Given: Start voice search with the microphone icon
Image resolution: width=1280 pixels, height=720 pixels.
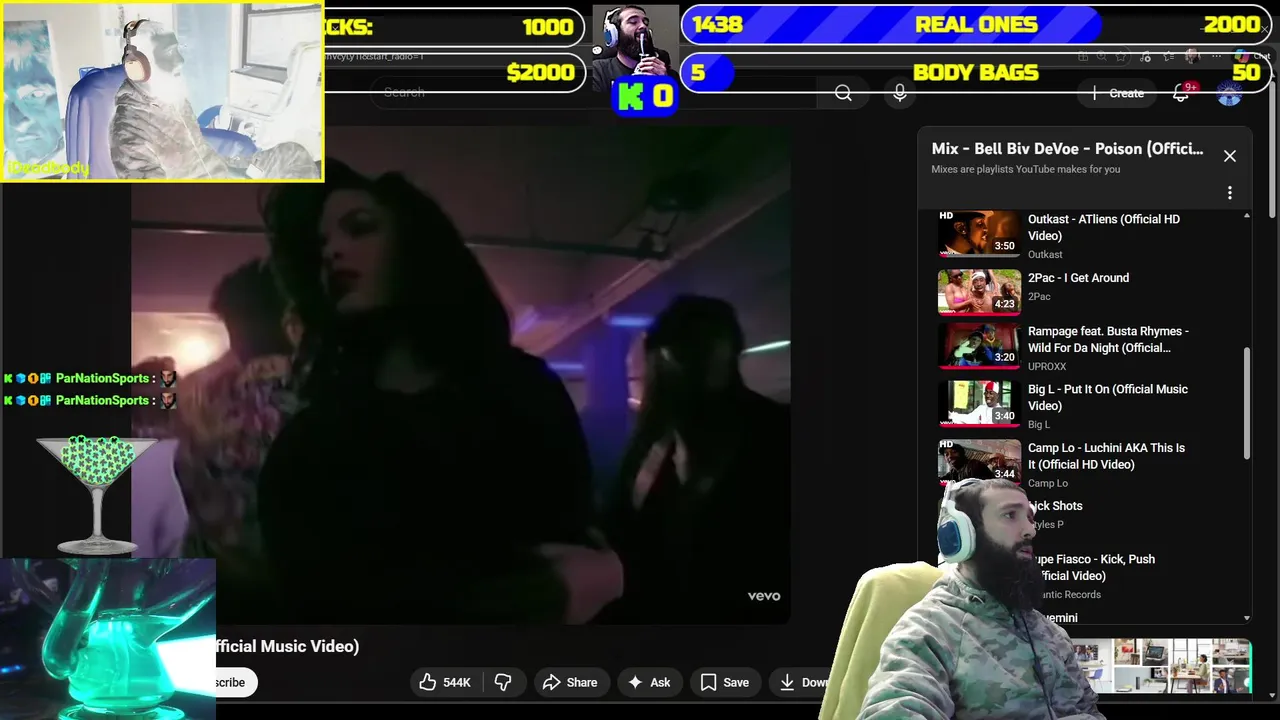Looking at the screenshot, I should [x=900, y=93].
